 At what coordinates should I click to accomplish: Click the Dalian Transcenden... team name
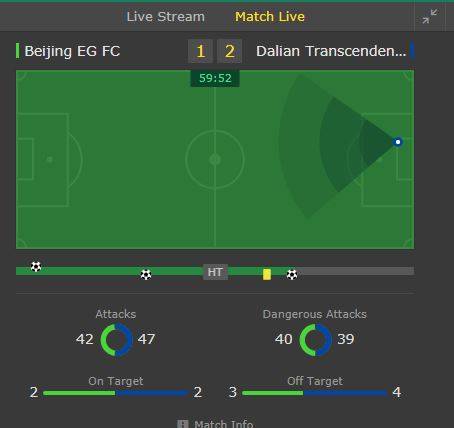coord(331,51)
